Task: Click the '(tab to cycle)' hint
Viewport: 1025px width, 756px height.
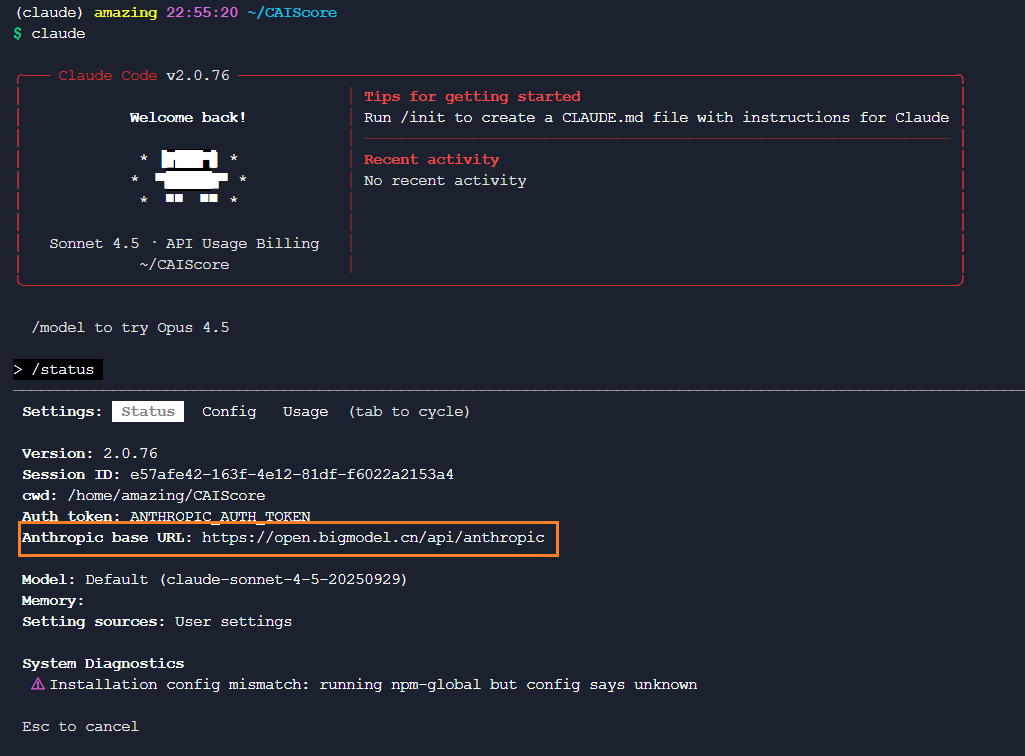Action: coord(409,411)
